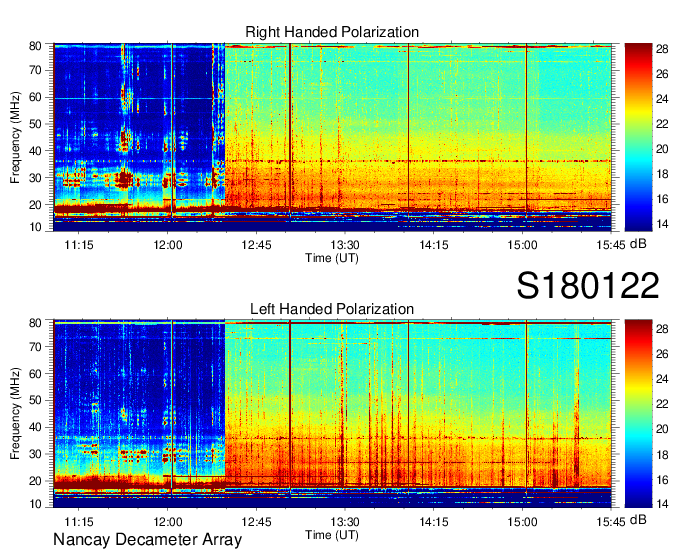Image resolution: width=680 pixels, height=552 pixels.
Task: Click inside the Left Handed Polarization spectrogram
Action: 332,414
